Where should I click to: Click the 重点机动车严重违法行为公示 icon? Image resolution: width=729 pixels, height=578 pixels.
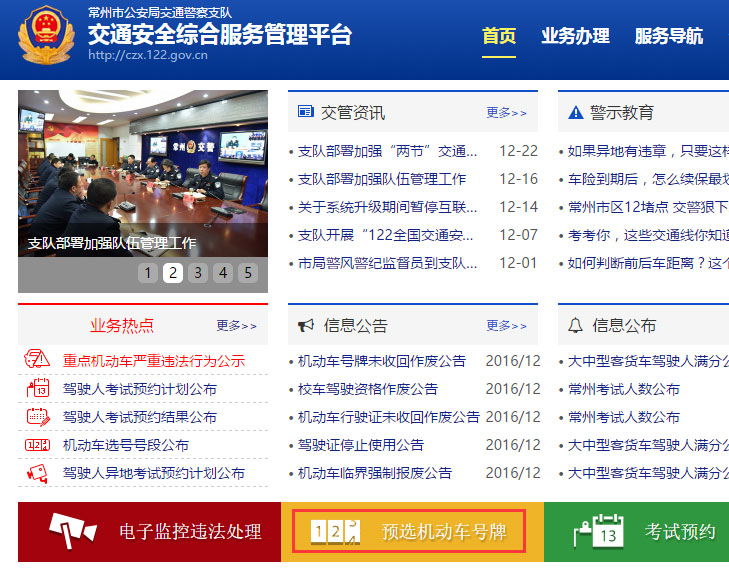click(37, 361)
